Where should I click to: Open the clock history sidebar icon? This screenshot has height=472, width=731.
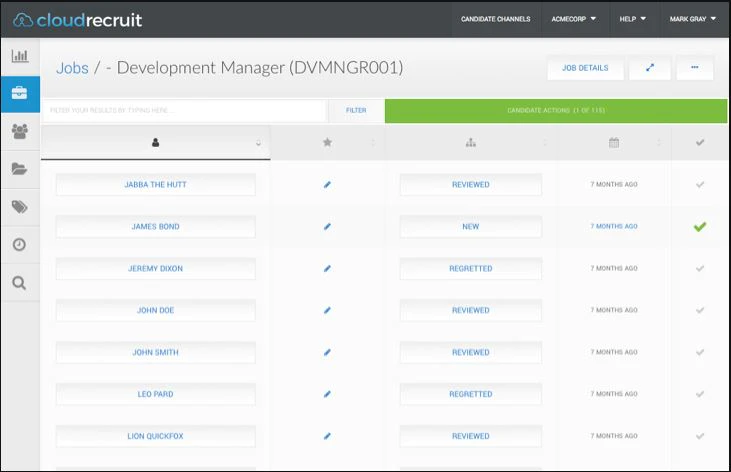click(x=19, y=244)
